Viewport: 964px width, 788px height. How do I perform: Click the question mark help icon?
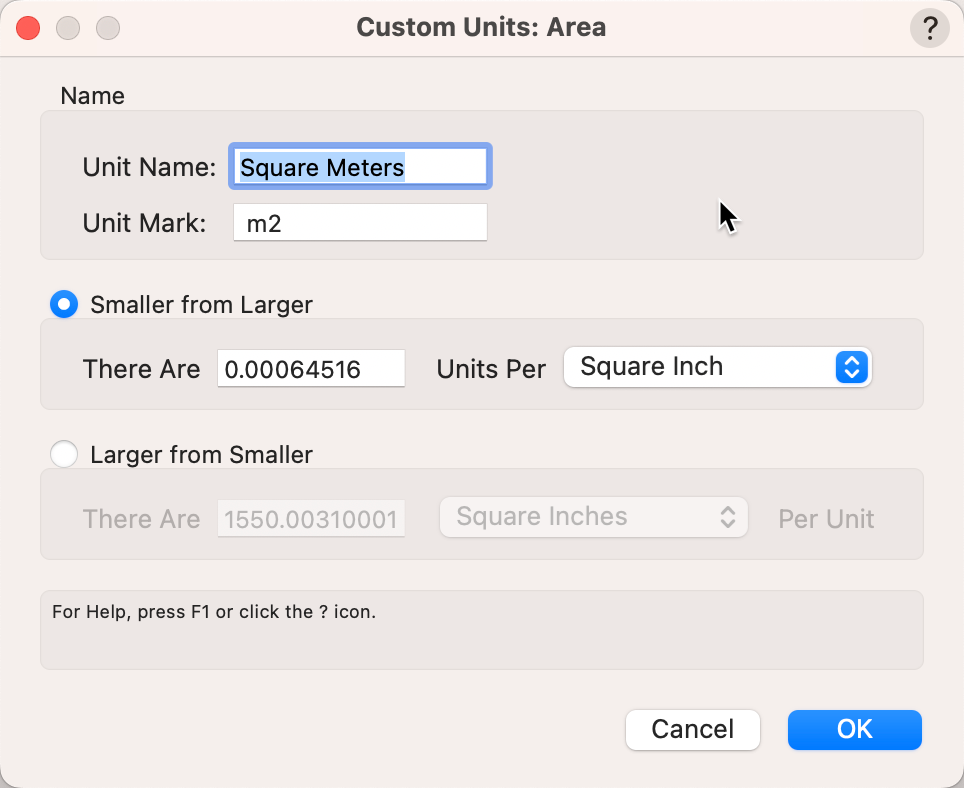[929, 28]
